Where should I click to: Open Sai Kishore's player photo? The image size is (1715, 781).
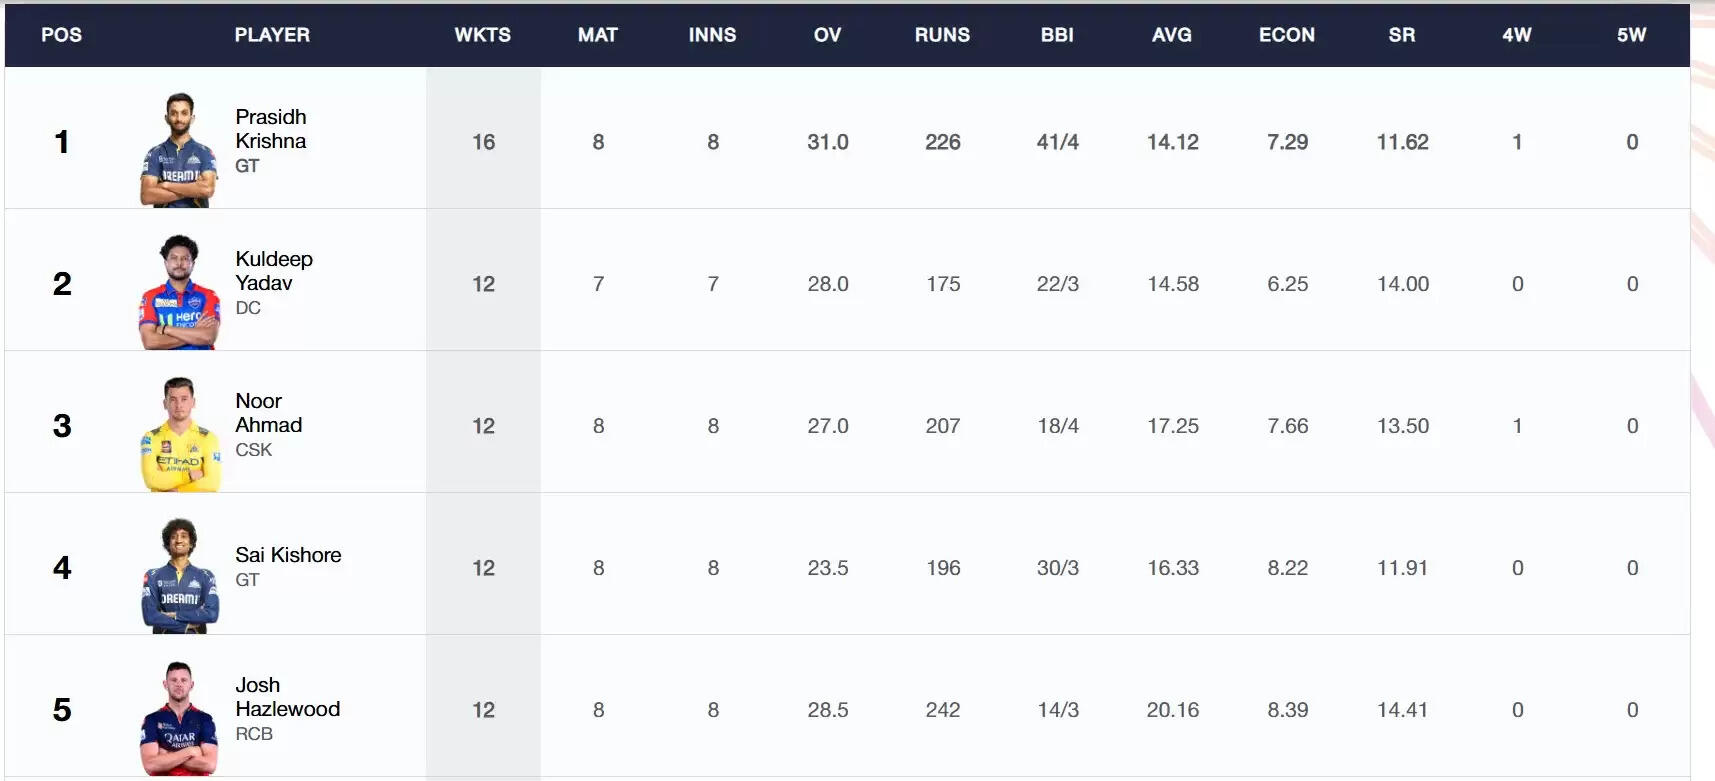tap(180, 576)
